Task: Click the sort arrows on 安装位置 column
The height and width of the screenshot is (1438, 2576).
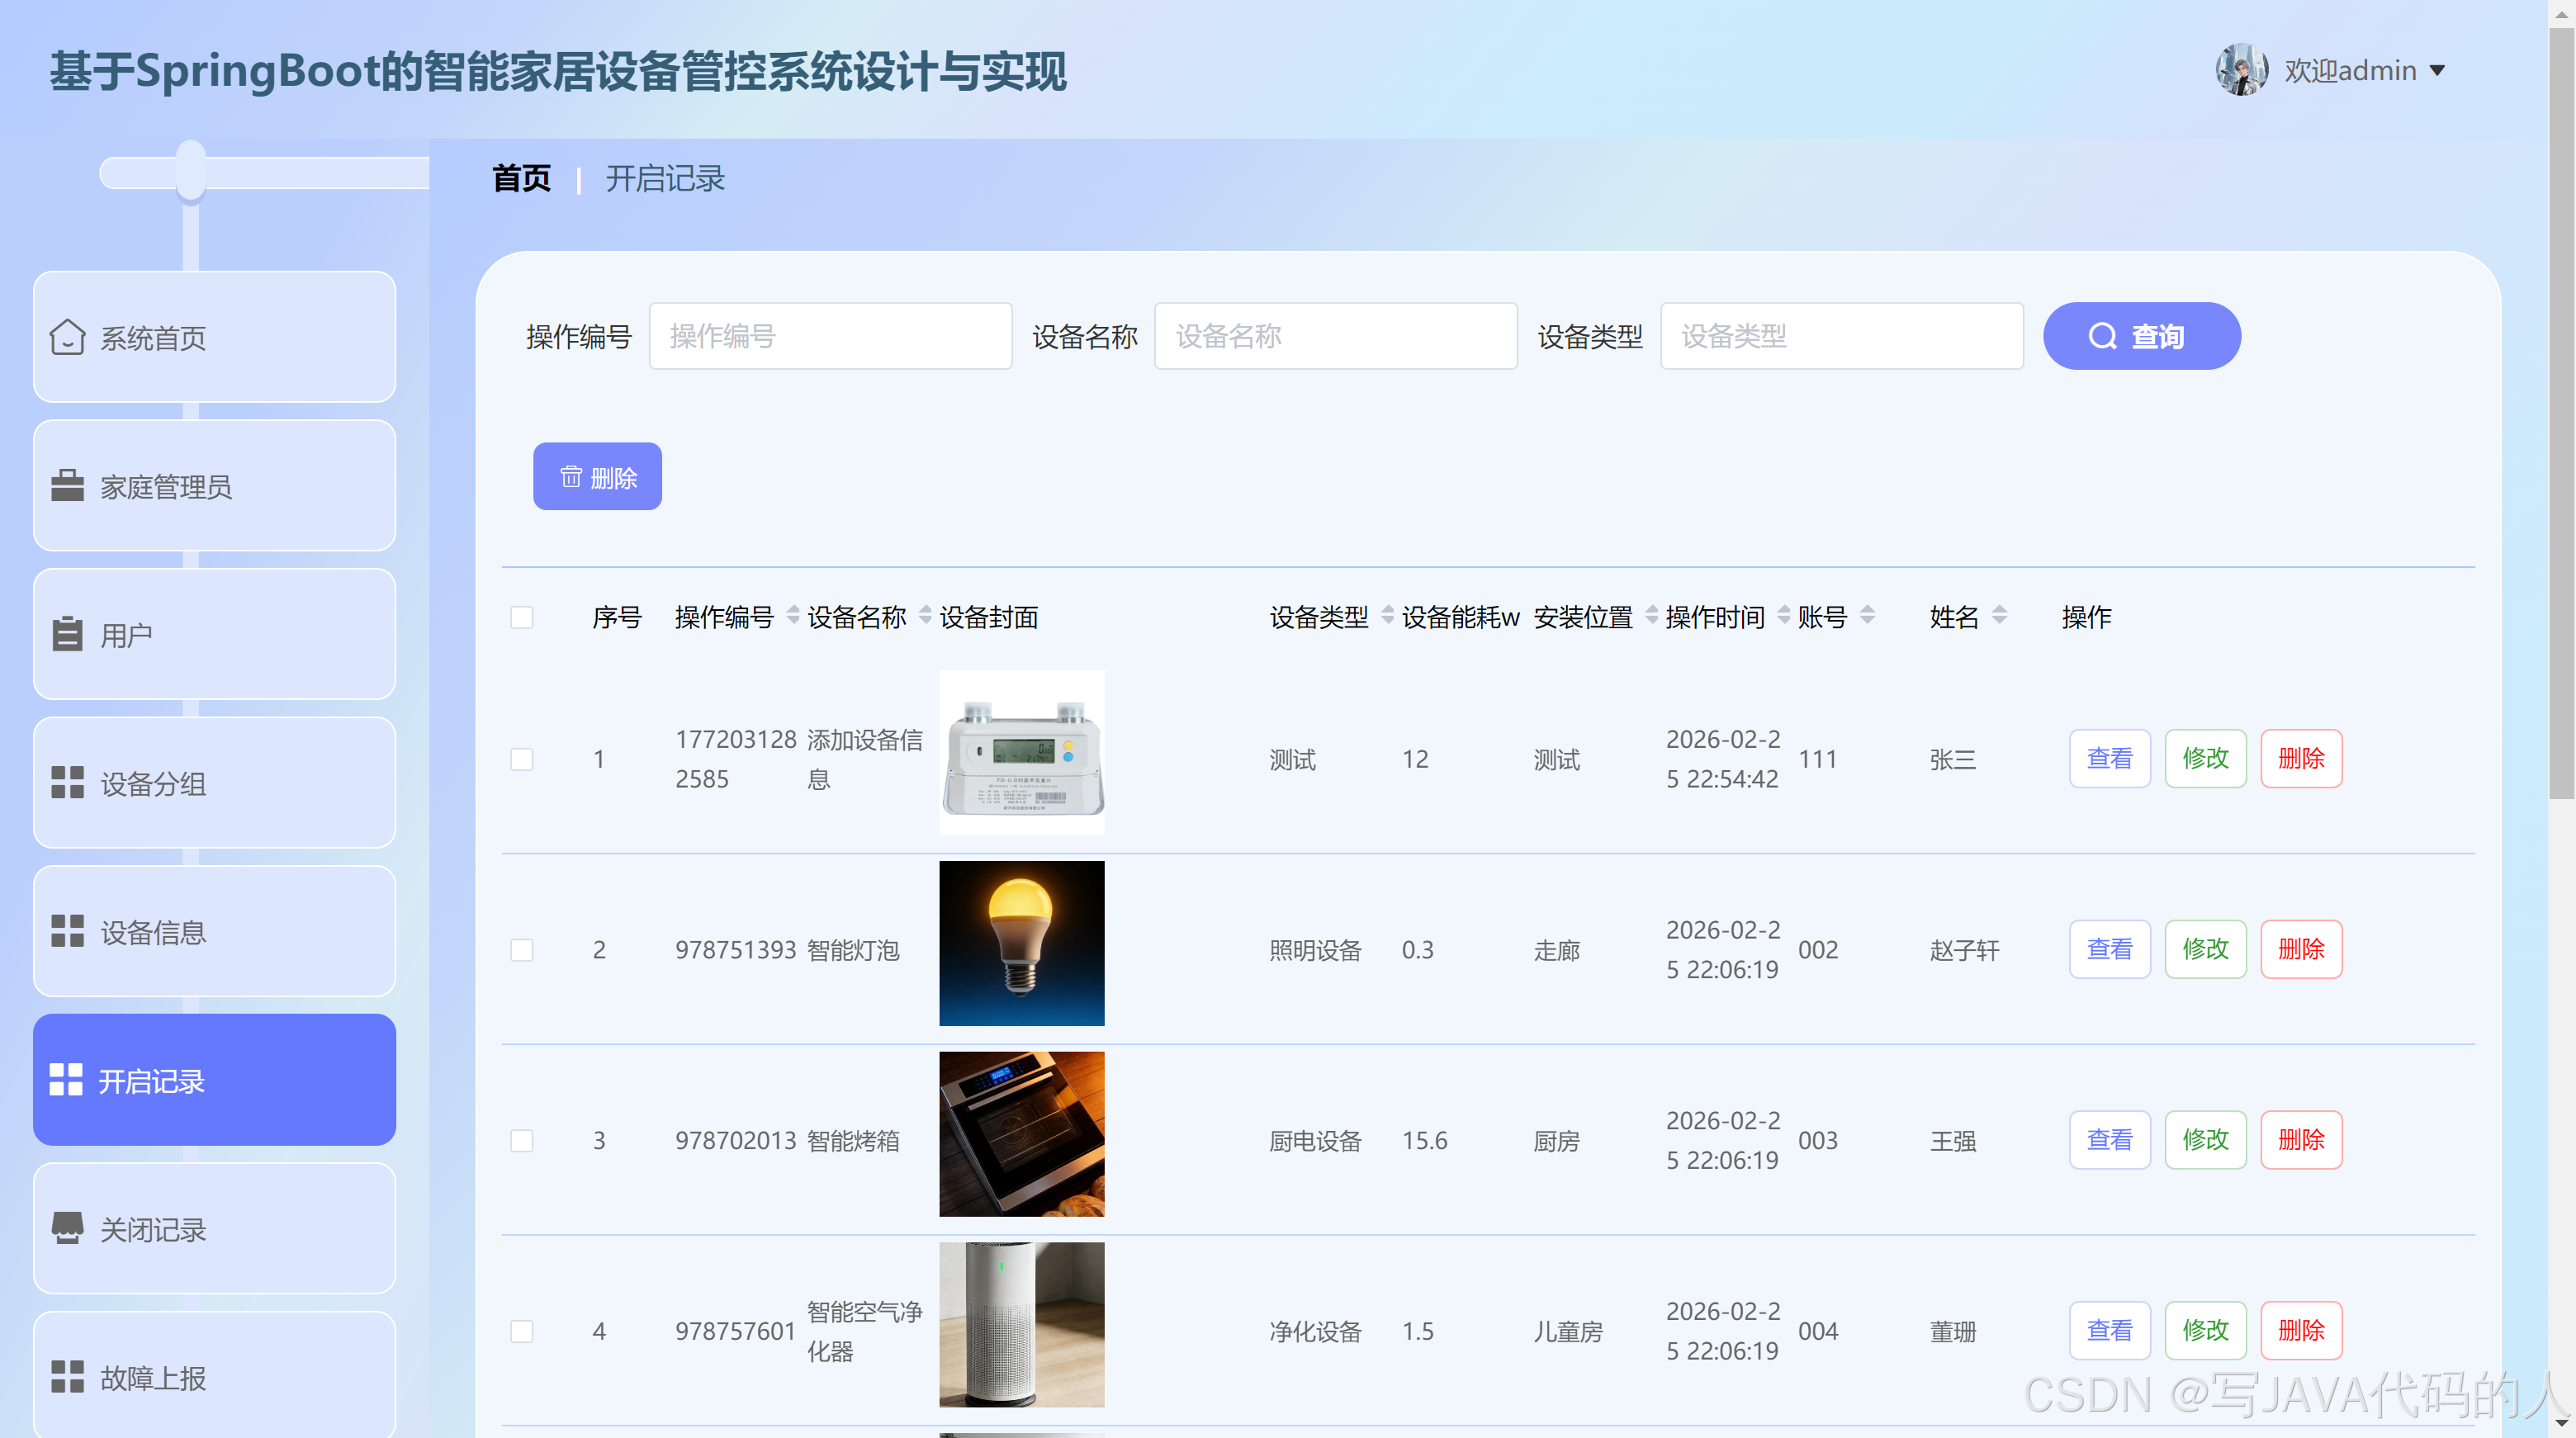Action: tap(1652, 615)
